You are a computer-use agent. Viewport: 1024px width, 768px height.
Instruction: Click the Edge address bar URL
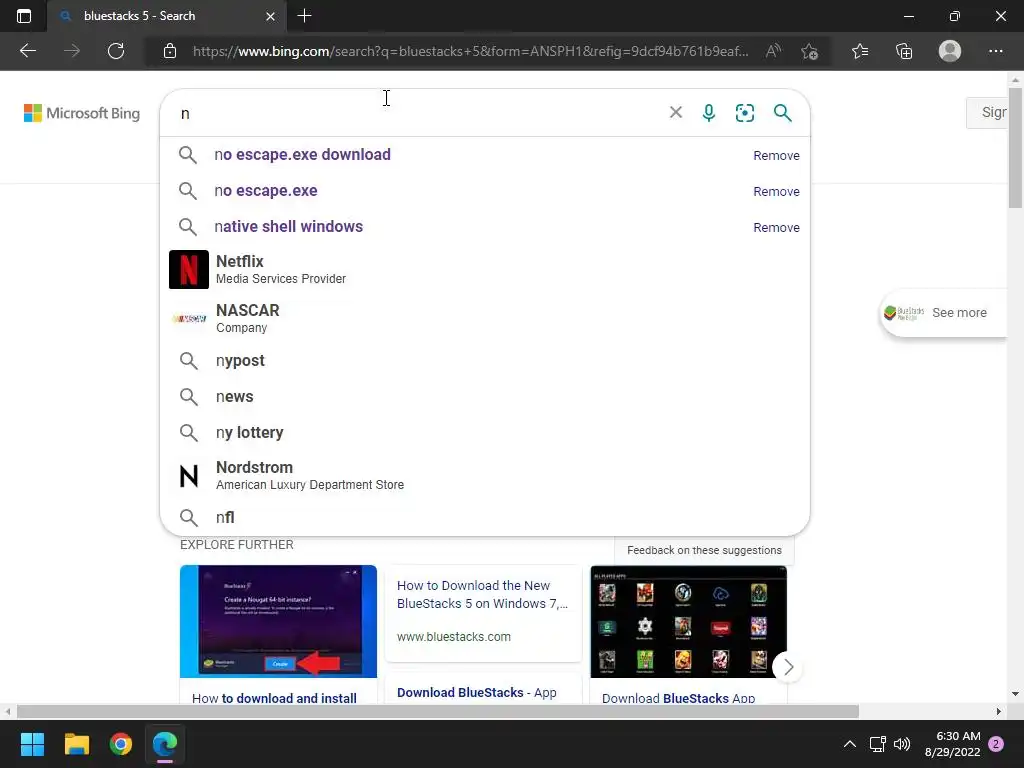[x=470, y=51]
